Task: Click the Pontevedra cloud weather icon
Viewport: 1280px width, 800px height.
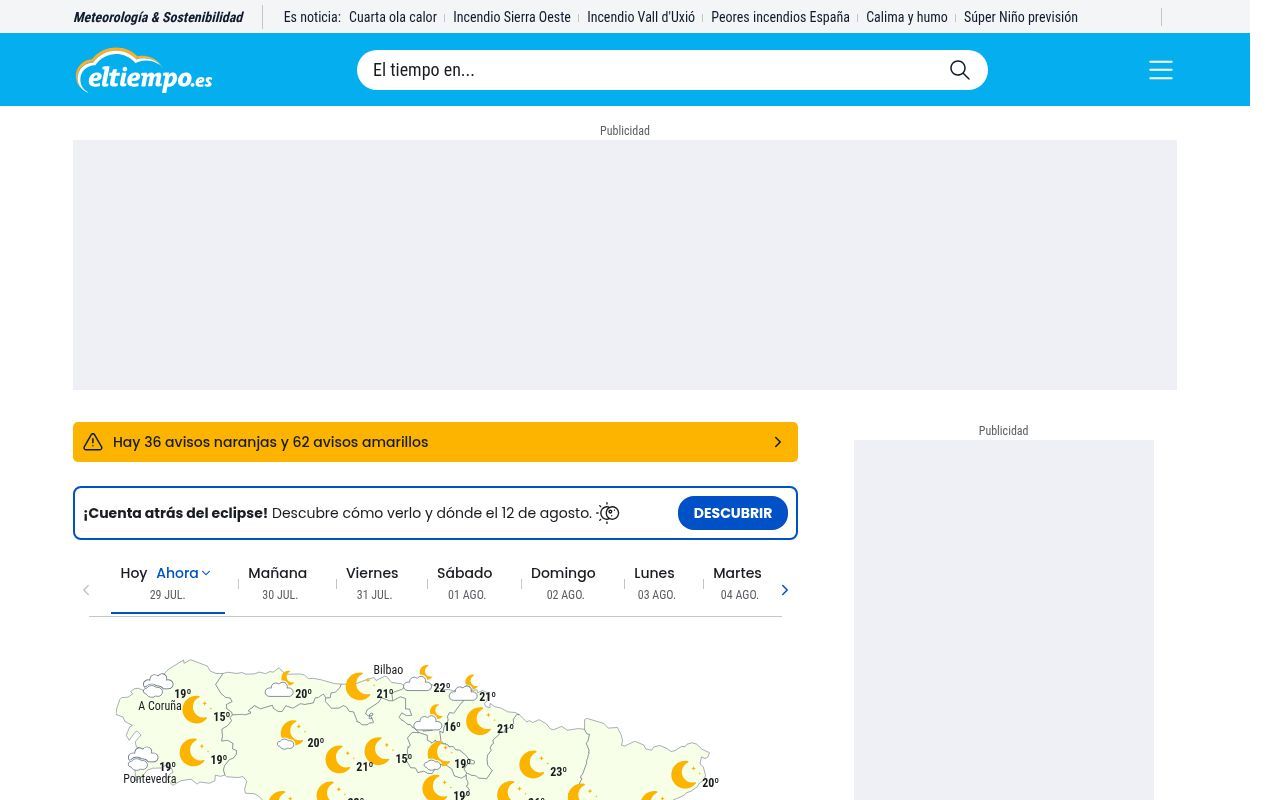Action: (143, 758)
